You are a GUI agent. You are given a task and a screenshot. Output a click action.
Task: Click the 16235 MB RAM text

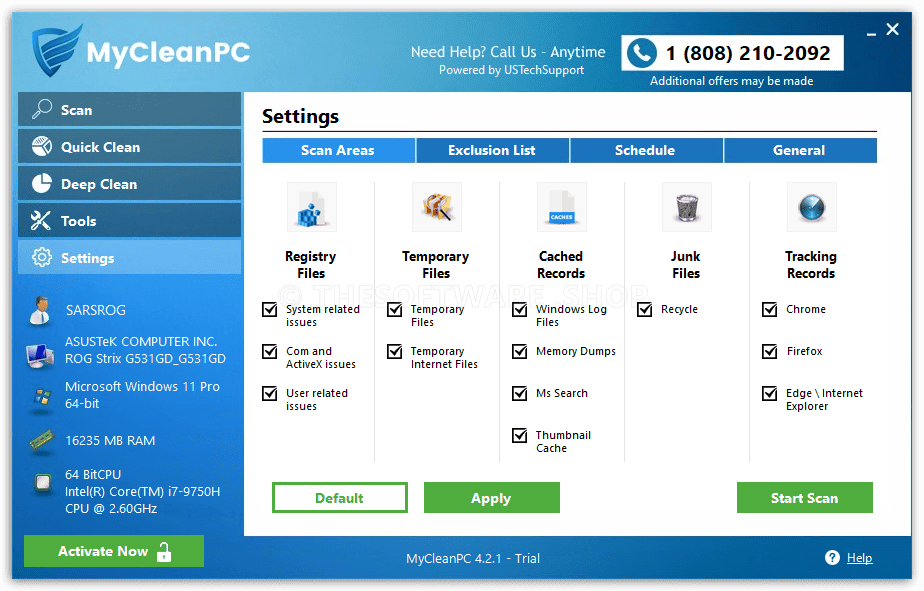click(x=110, y=441)
